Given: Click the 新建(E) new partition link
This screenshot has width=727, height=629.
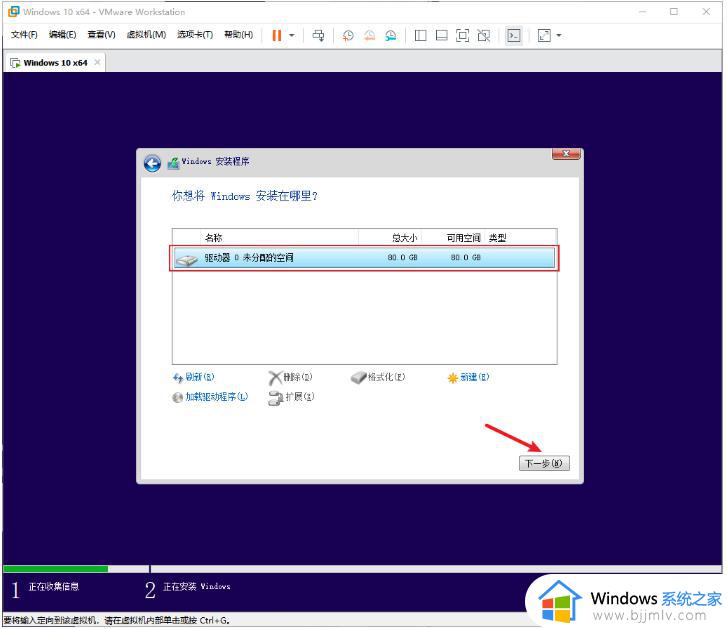Looking at the screenshot, I should point(468,377).
